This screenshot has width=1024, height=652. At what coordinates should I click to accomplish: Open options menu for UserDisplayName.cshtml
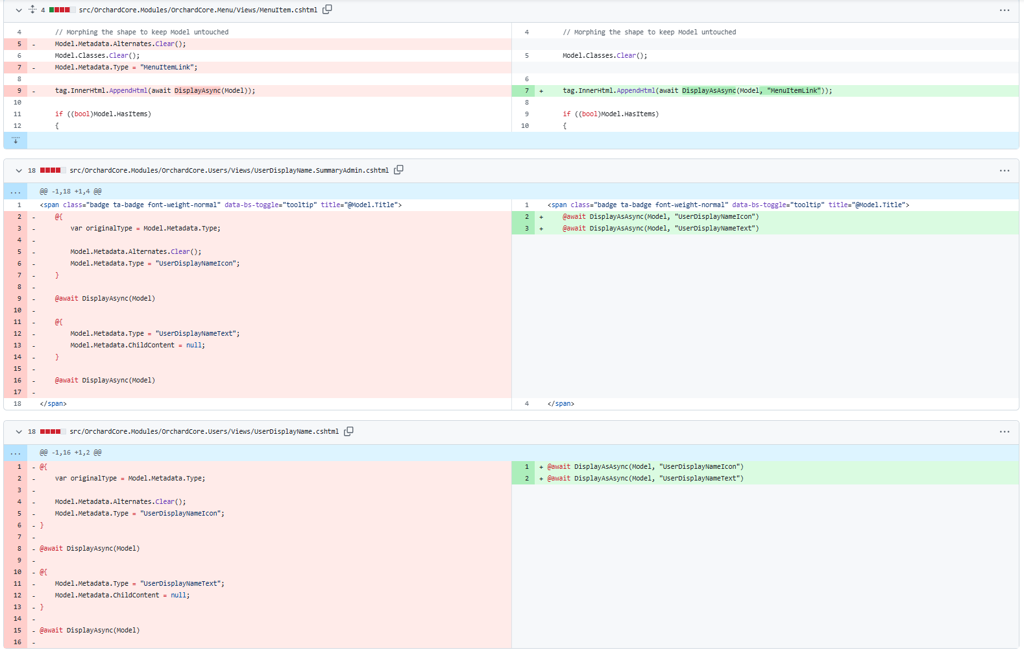tap(1004, 432)
